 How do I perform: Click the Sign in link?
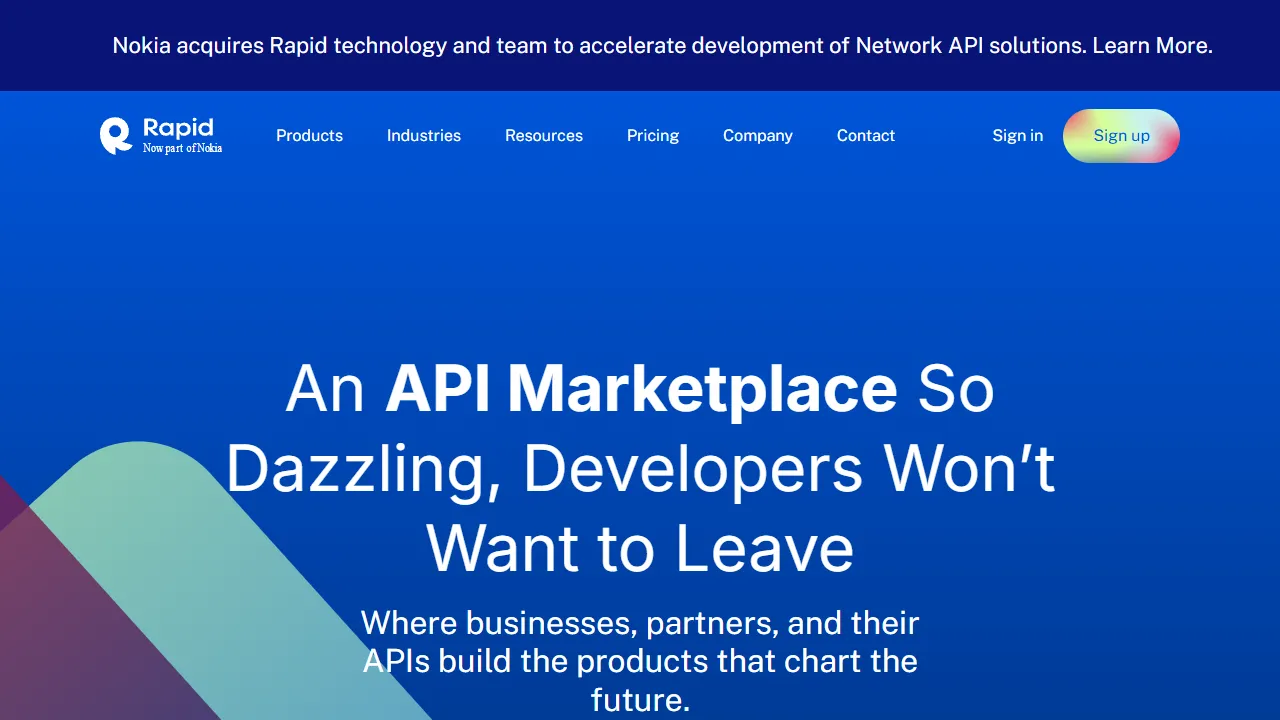click(1017, 136)
